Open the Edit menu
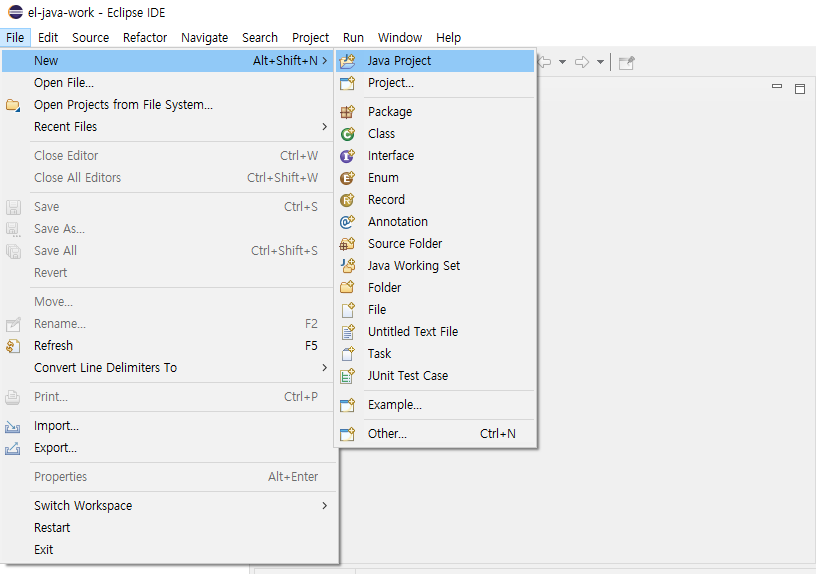This screenshot has width=816, height=574. [48, 38]
